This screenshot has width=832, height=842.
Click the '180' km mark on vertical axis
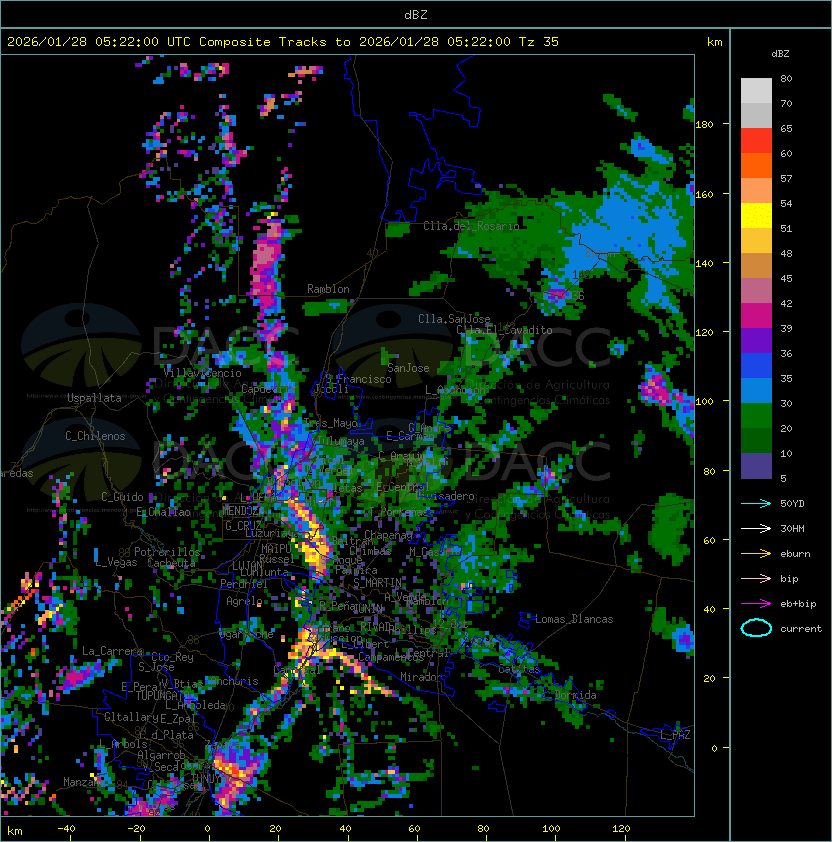(x=704, y=125)
